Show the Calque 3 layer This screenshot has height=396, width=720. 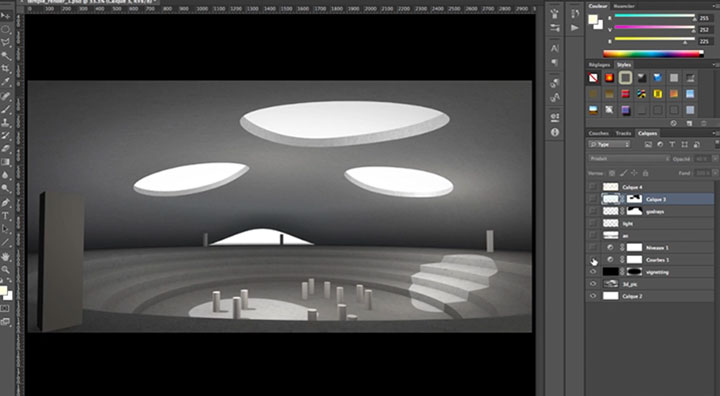(593, 199)
